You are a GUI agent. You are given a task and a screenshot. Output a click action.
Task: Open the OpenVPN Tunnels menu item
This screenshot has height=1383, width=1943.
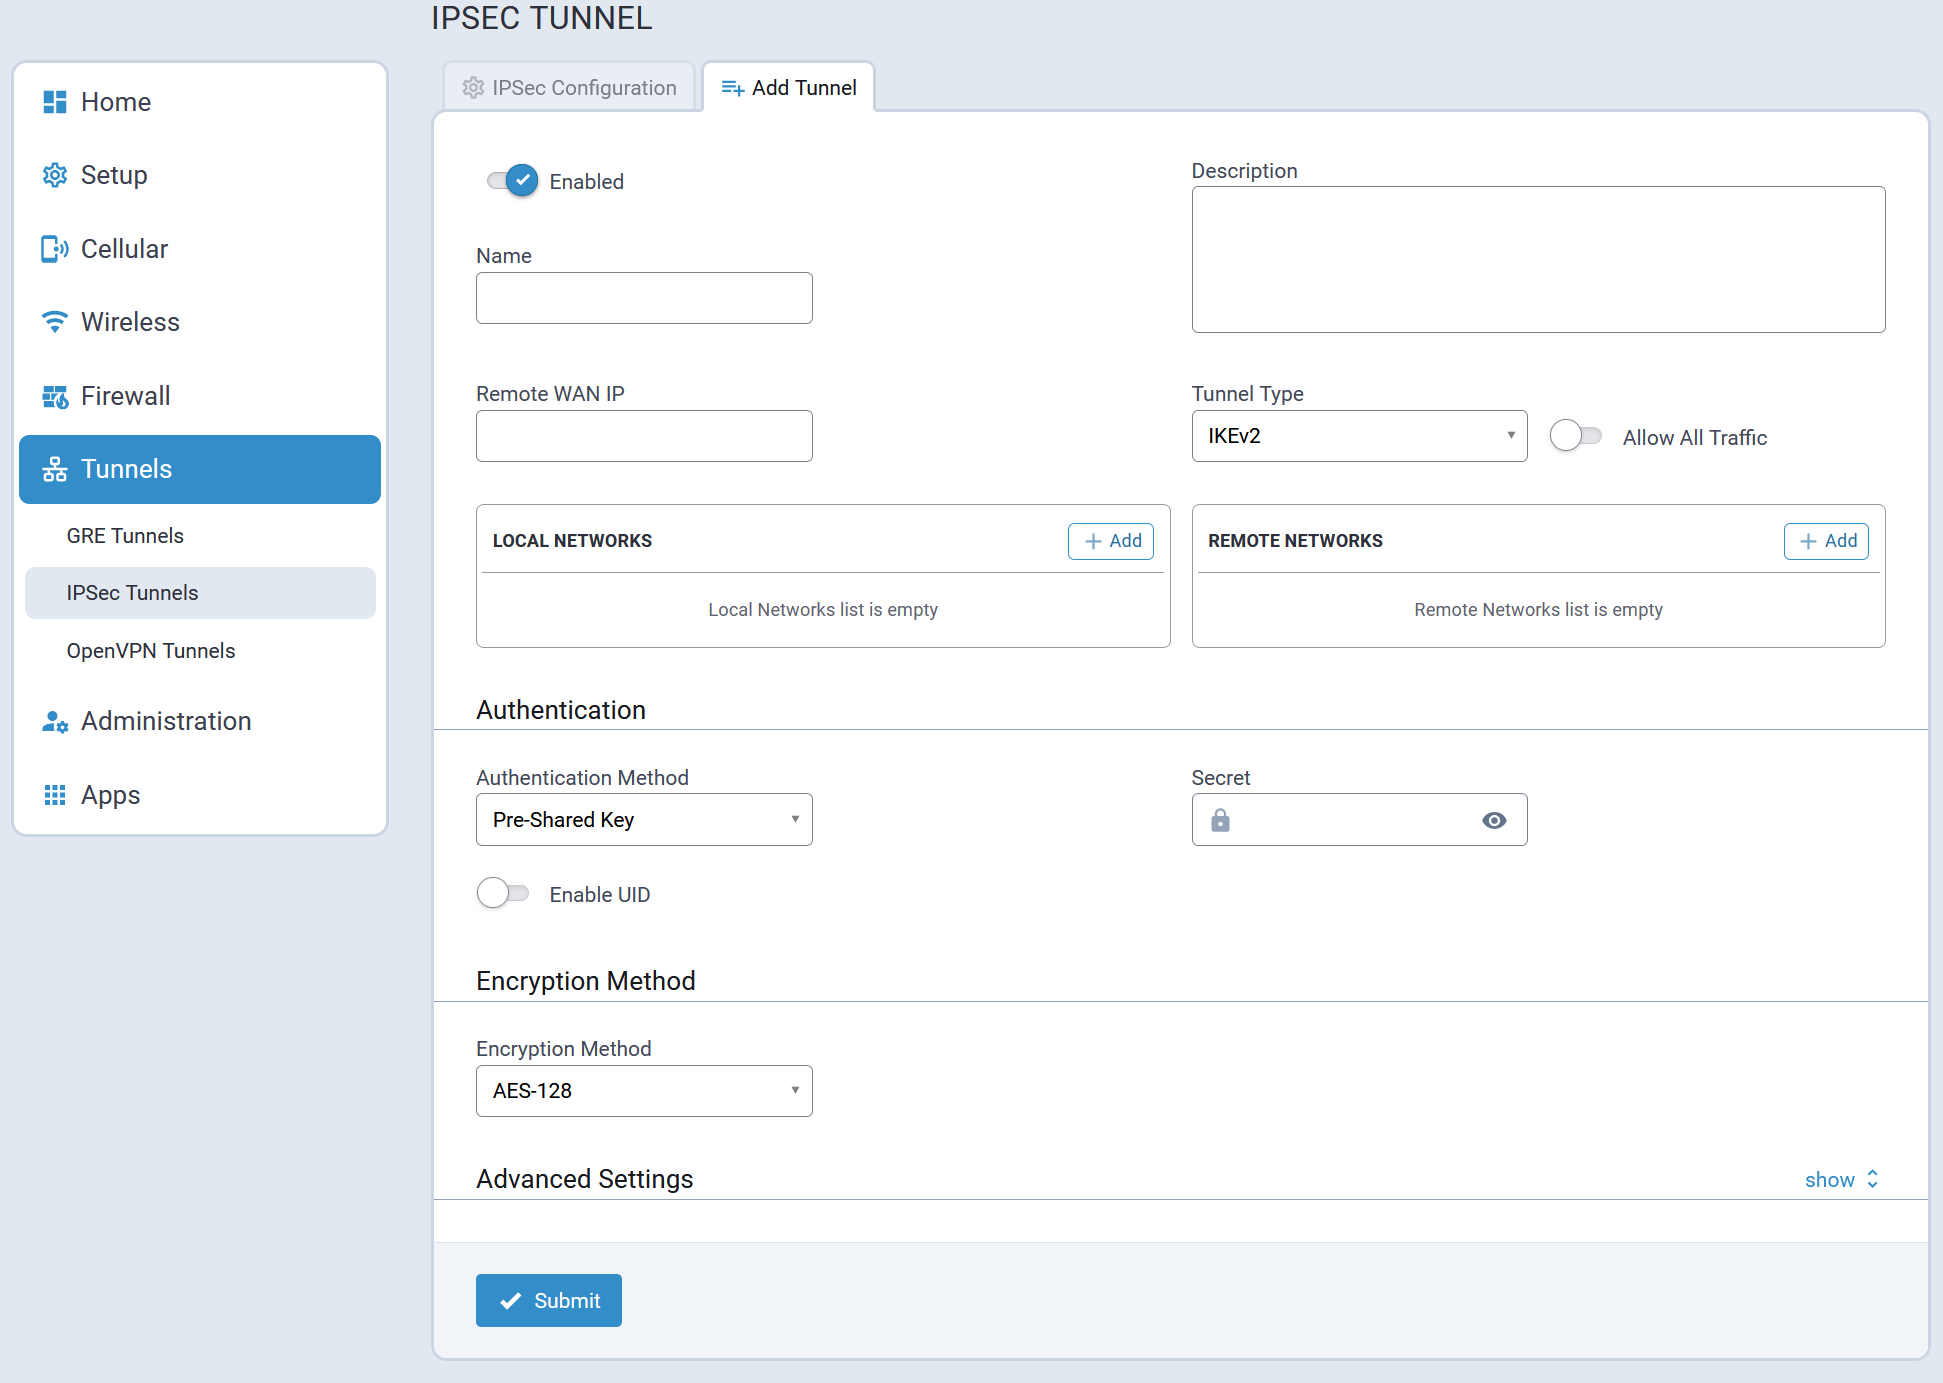[151, 651]
